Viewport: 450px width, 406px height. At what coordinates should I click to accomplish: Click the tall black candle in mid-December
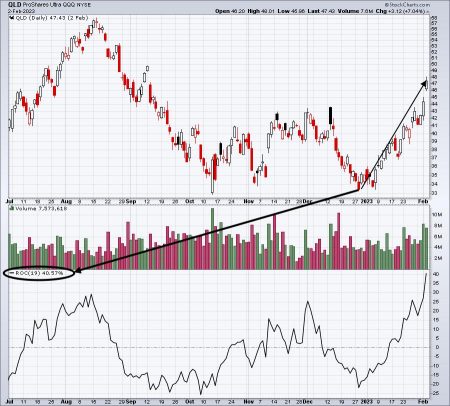pos(331,115)
